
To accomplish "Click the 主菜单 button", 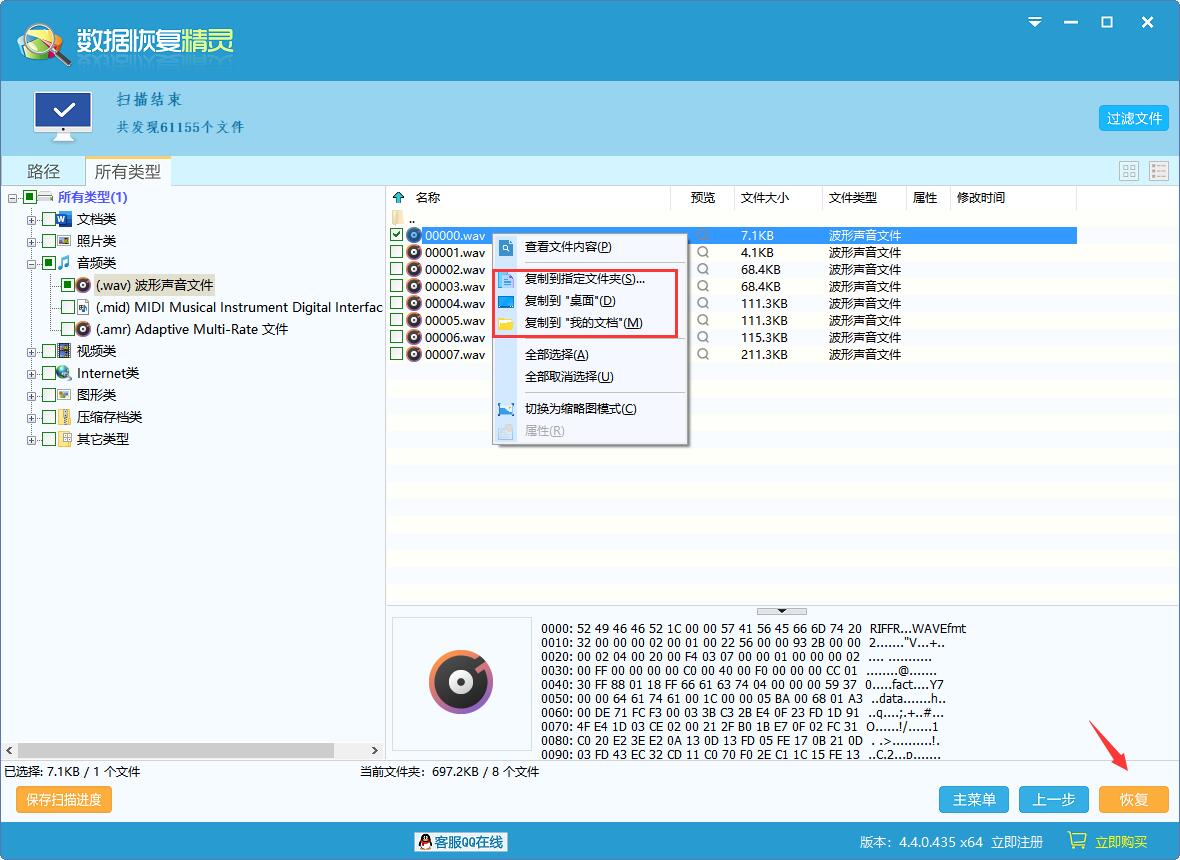I will coord(974,799).
